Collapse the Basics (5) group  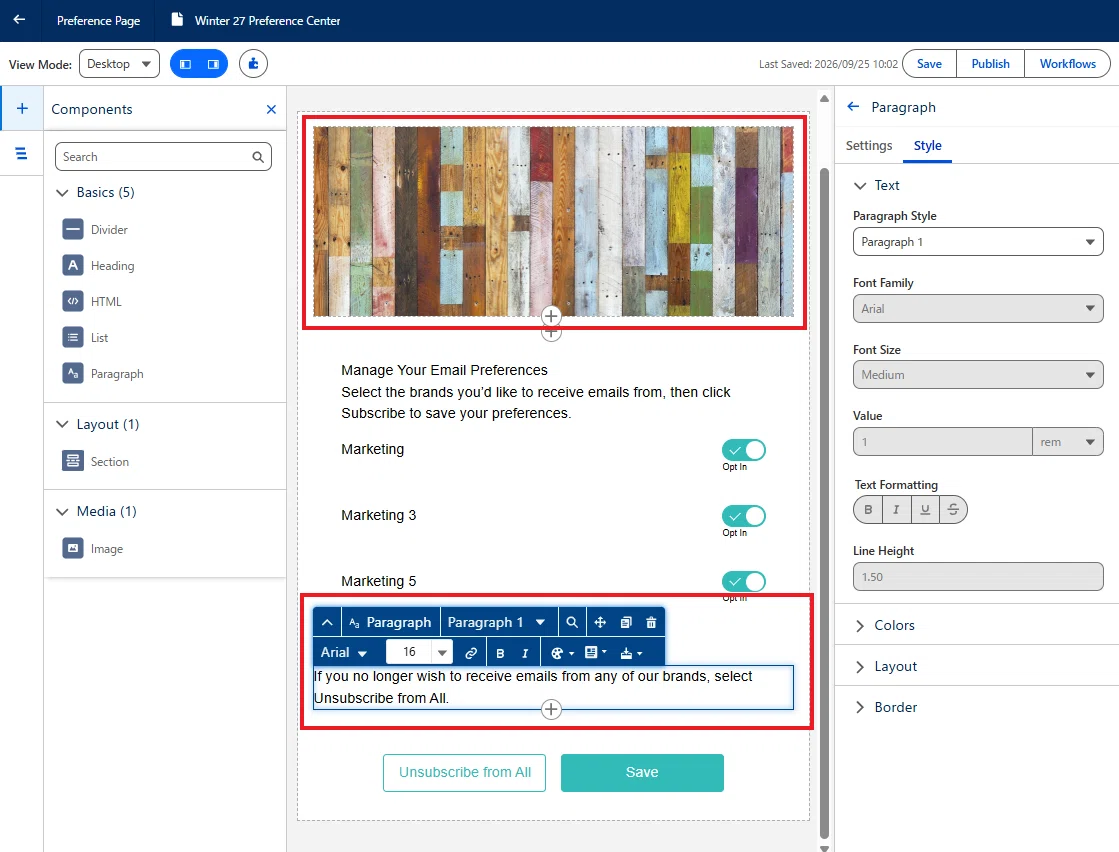point(62,193)
